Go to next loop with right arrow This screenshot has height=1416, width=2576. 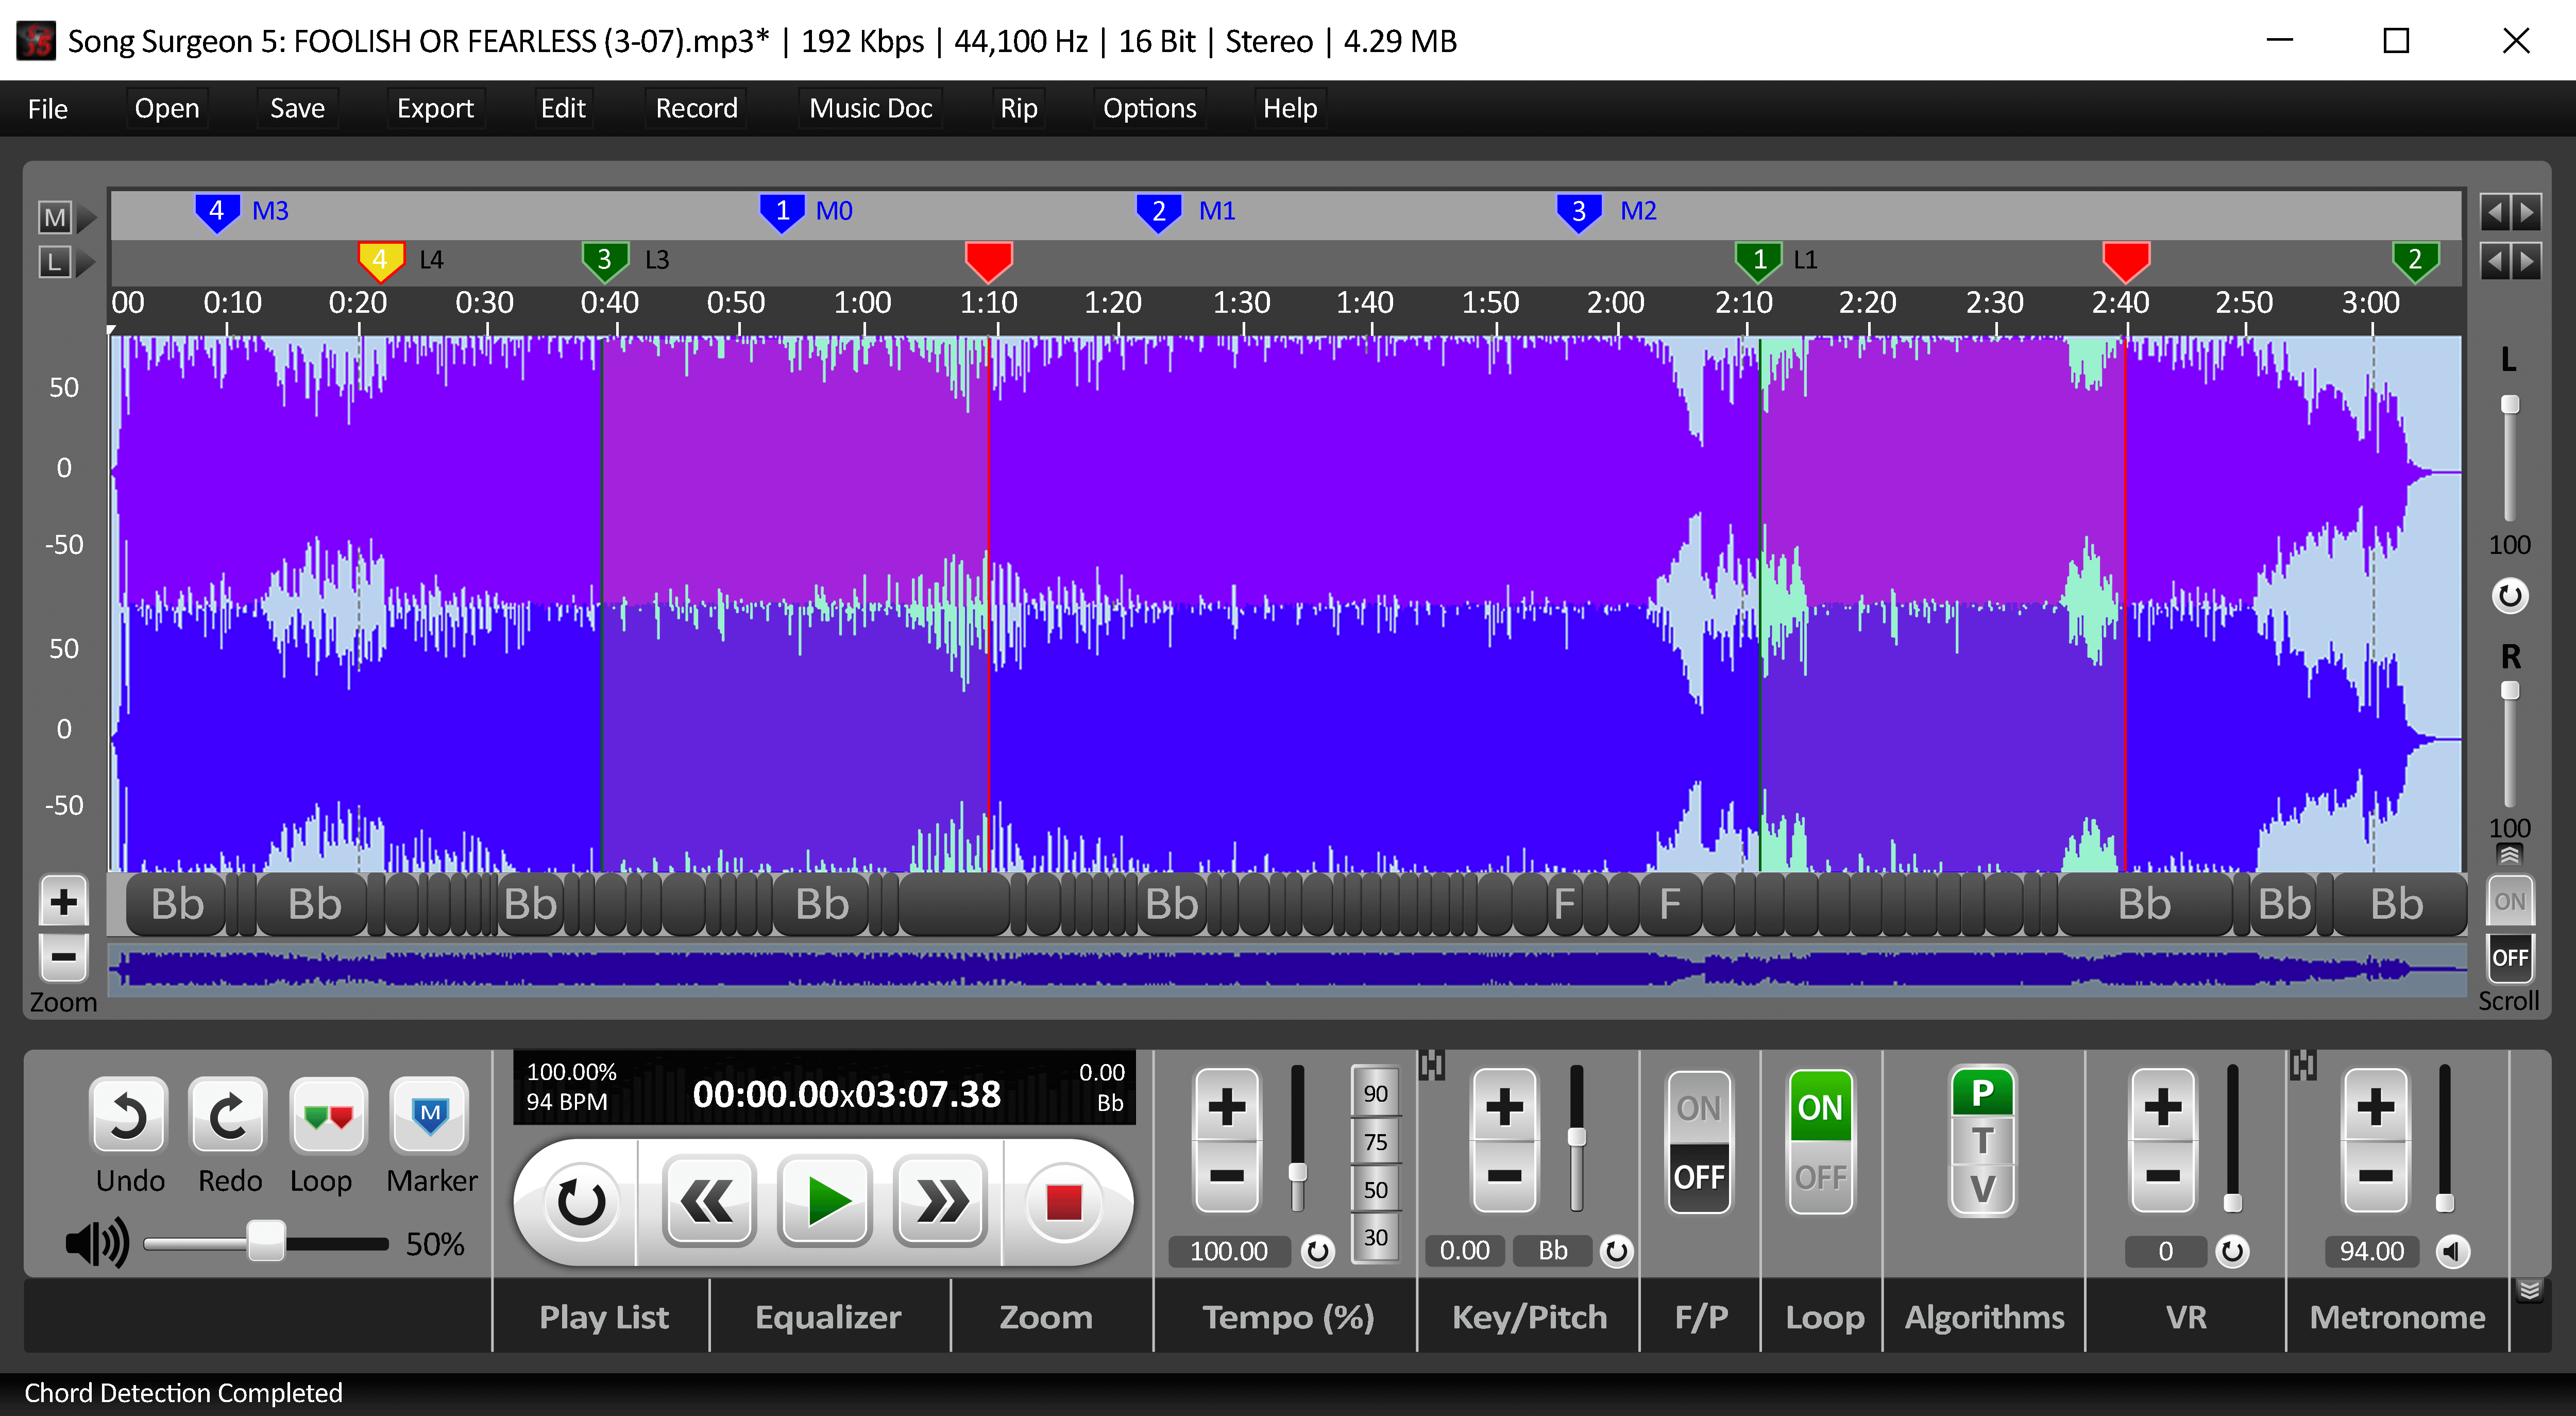point(2526,262)
